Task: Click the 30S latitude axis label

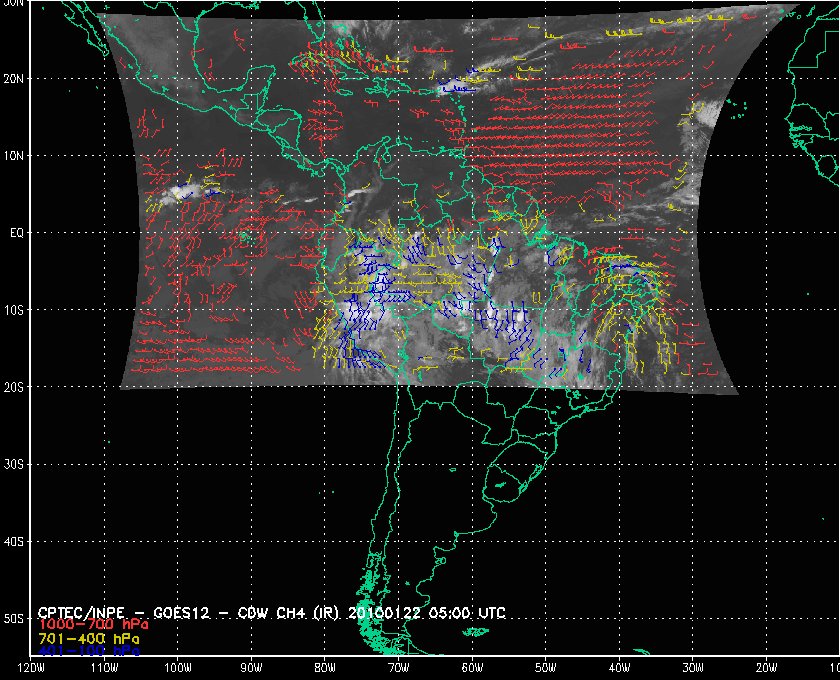Action: coord(13,464)
